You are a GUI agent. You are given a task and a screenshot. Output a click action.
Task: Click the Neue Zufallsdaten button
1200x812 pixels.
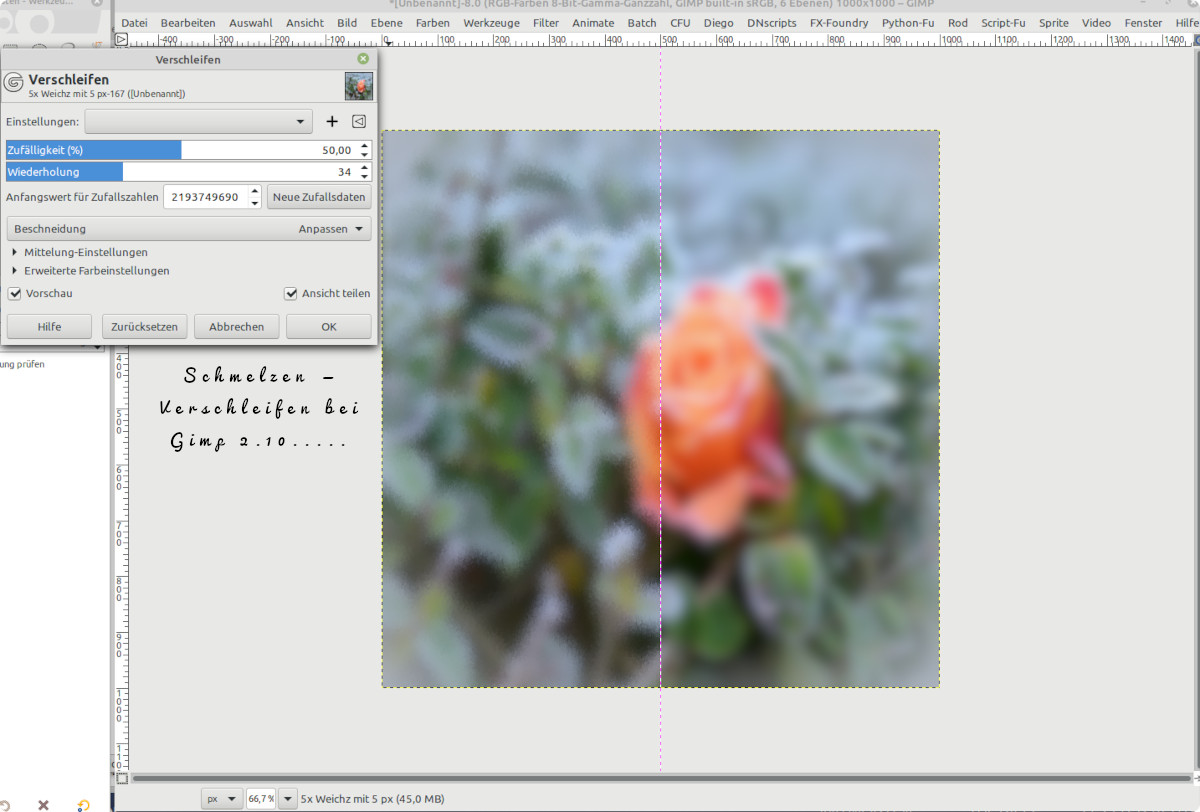coord(319,197)
